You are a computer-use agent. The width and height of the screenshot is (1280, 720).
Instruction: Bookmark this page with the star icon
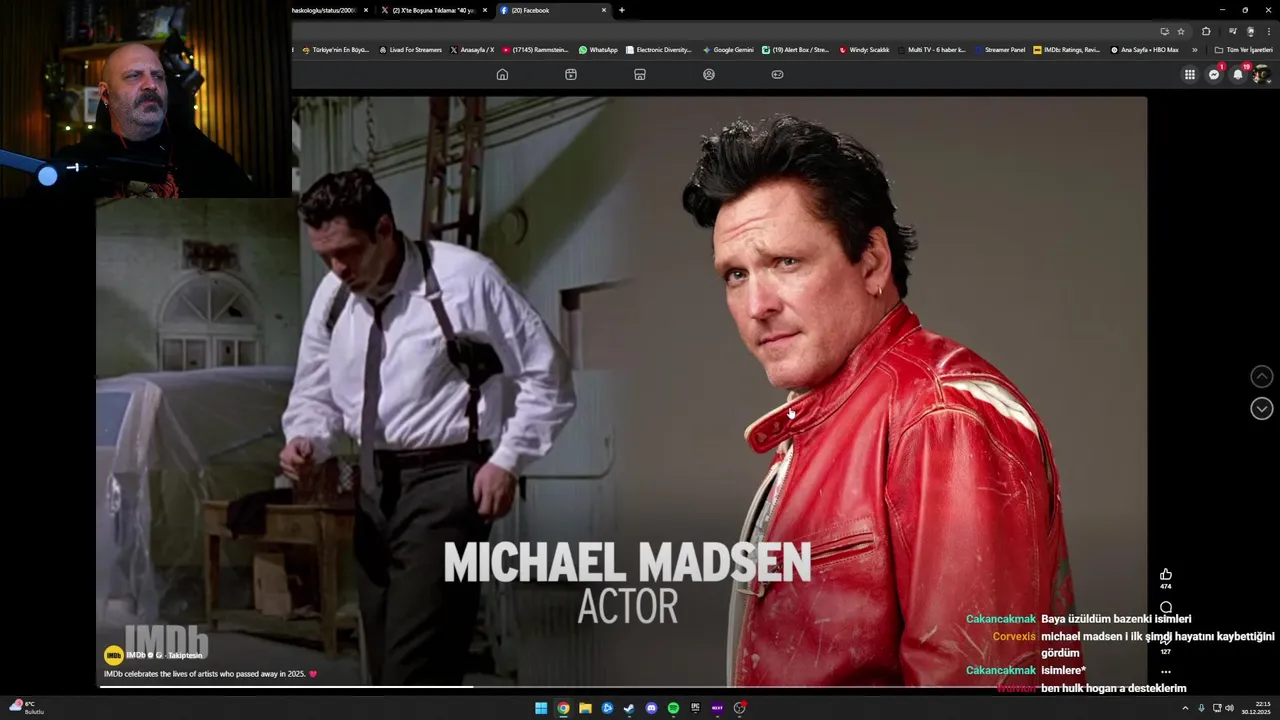click(1181, 31)
